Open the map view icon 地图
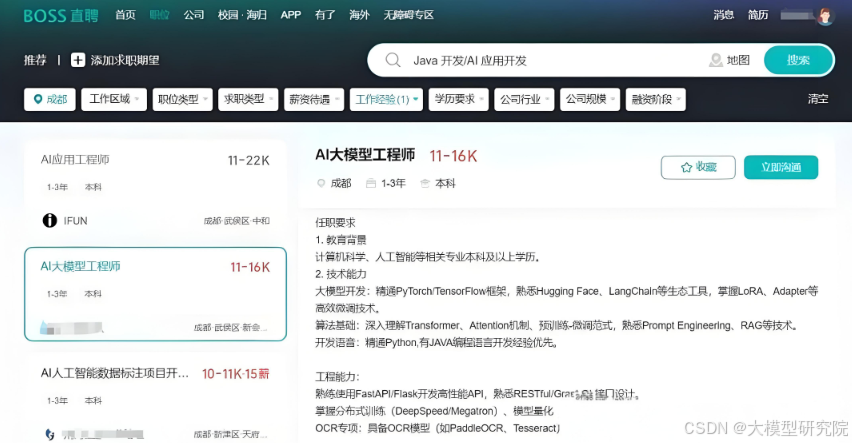This screenshot has width=852, height=443. (716, 60)
